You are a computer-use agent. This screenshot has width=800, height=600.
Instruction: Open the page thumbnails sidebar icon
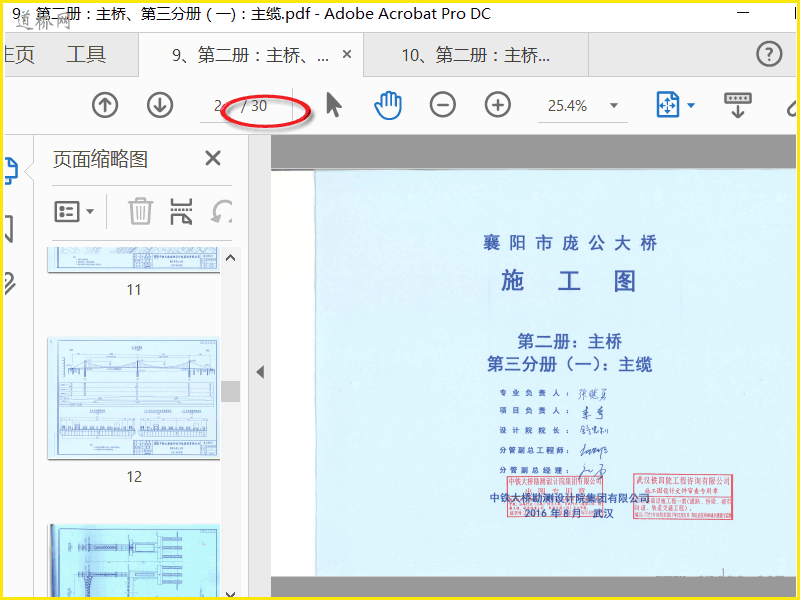[x=11, y=170]
